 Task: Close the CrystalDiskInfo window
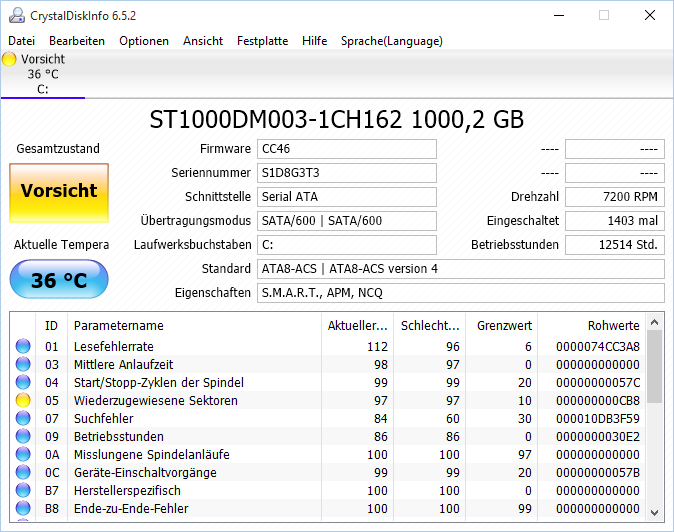tap(650, 15)
